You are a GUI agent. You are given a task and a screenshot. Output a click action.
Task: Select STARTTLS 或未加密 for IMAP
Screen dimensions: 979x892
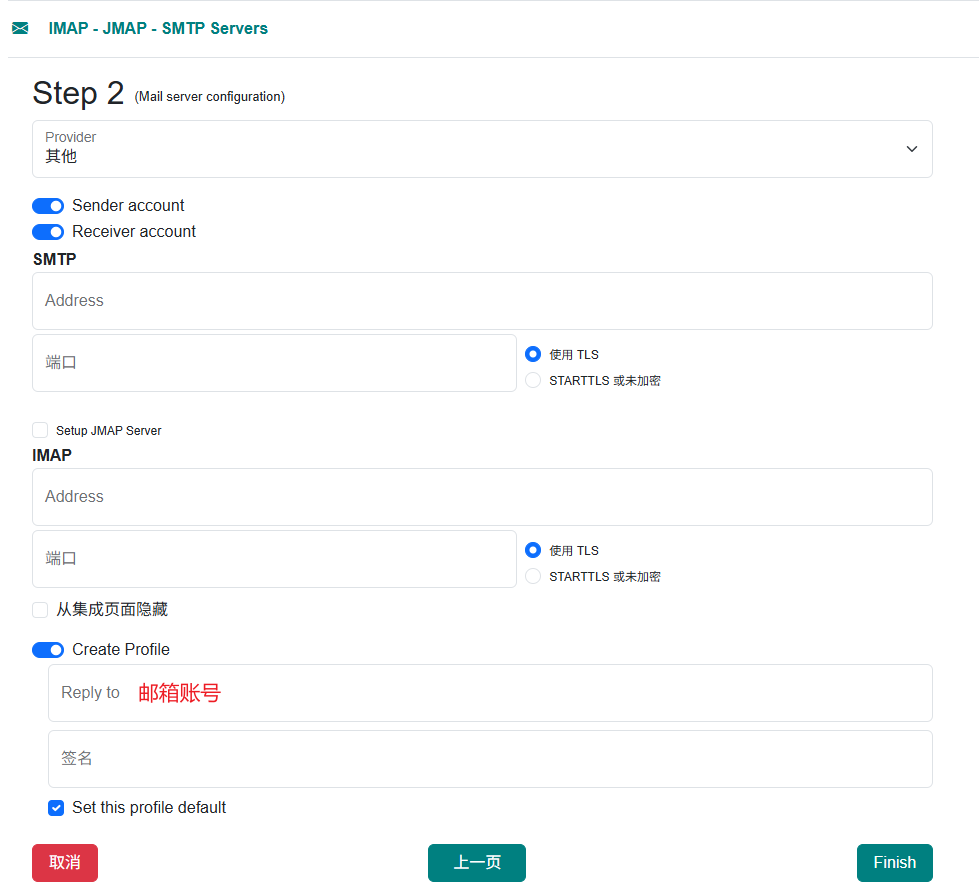[x=532, y=576]
